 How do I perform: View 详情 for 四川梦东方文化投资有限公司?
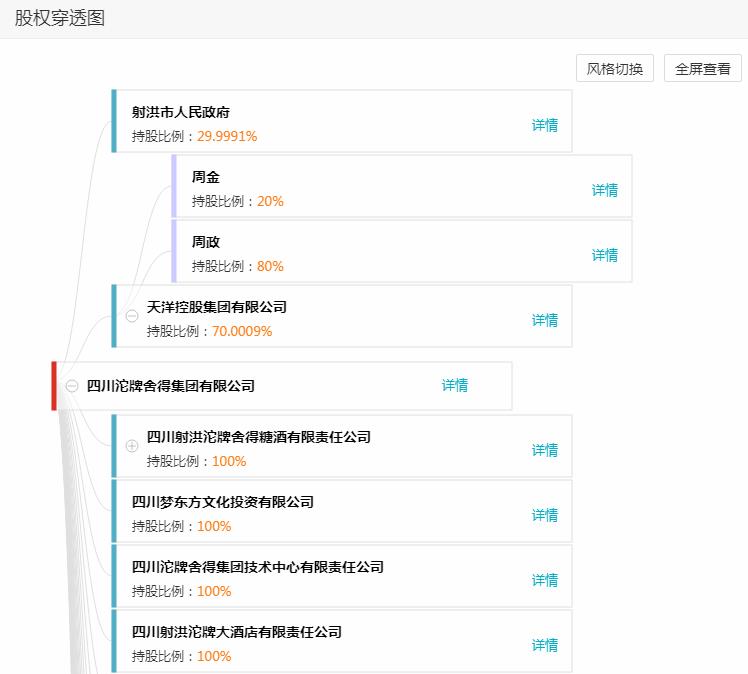pos(545,515)
